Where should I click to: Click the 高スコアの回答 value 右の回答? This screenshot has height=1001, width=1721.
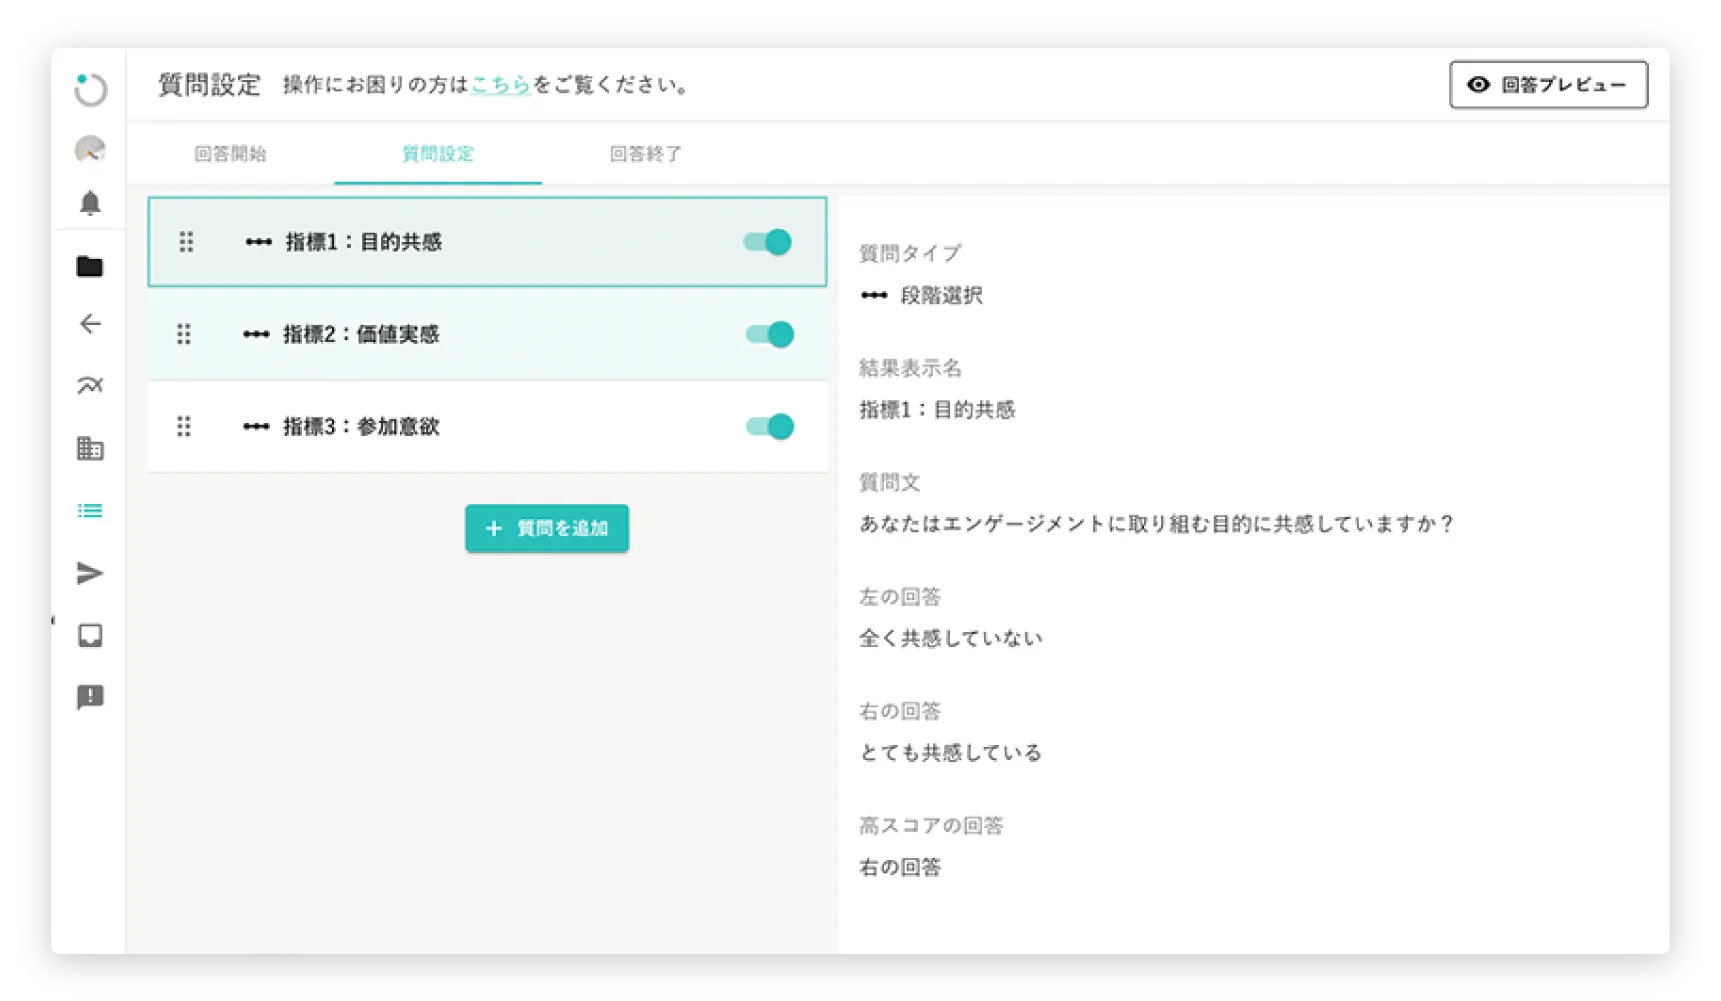tap(900, 867)
